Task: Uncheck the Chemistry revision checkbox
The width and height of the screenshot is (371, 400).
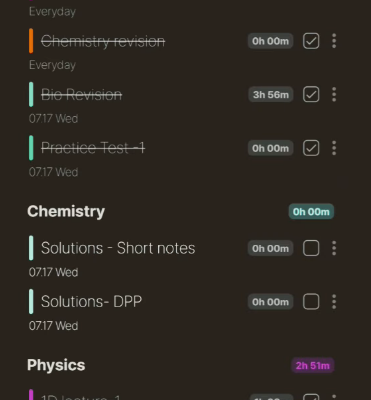Action: (311, 41)
